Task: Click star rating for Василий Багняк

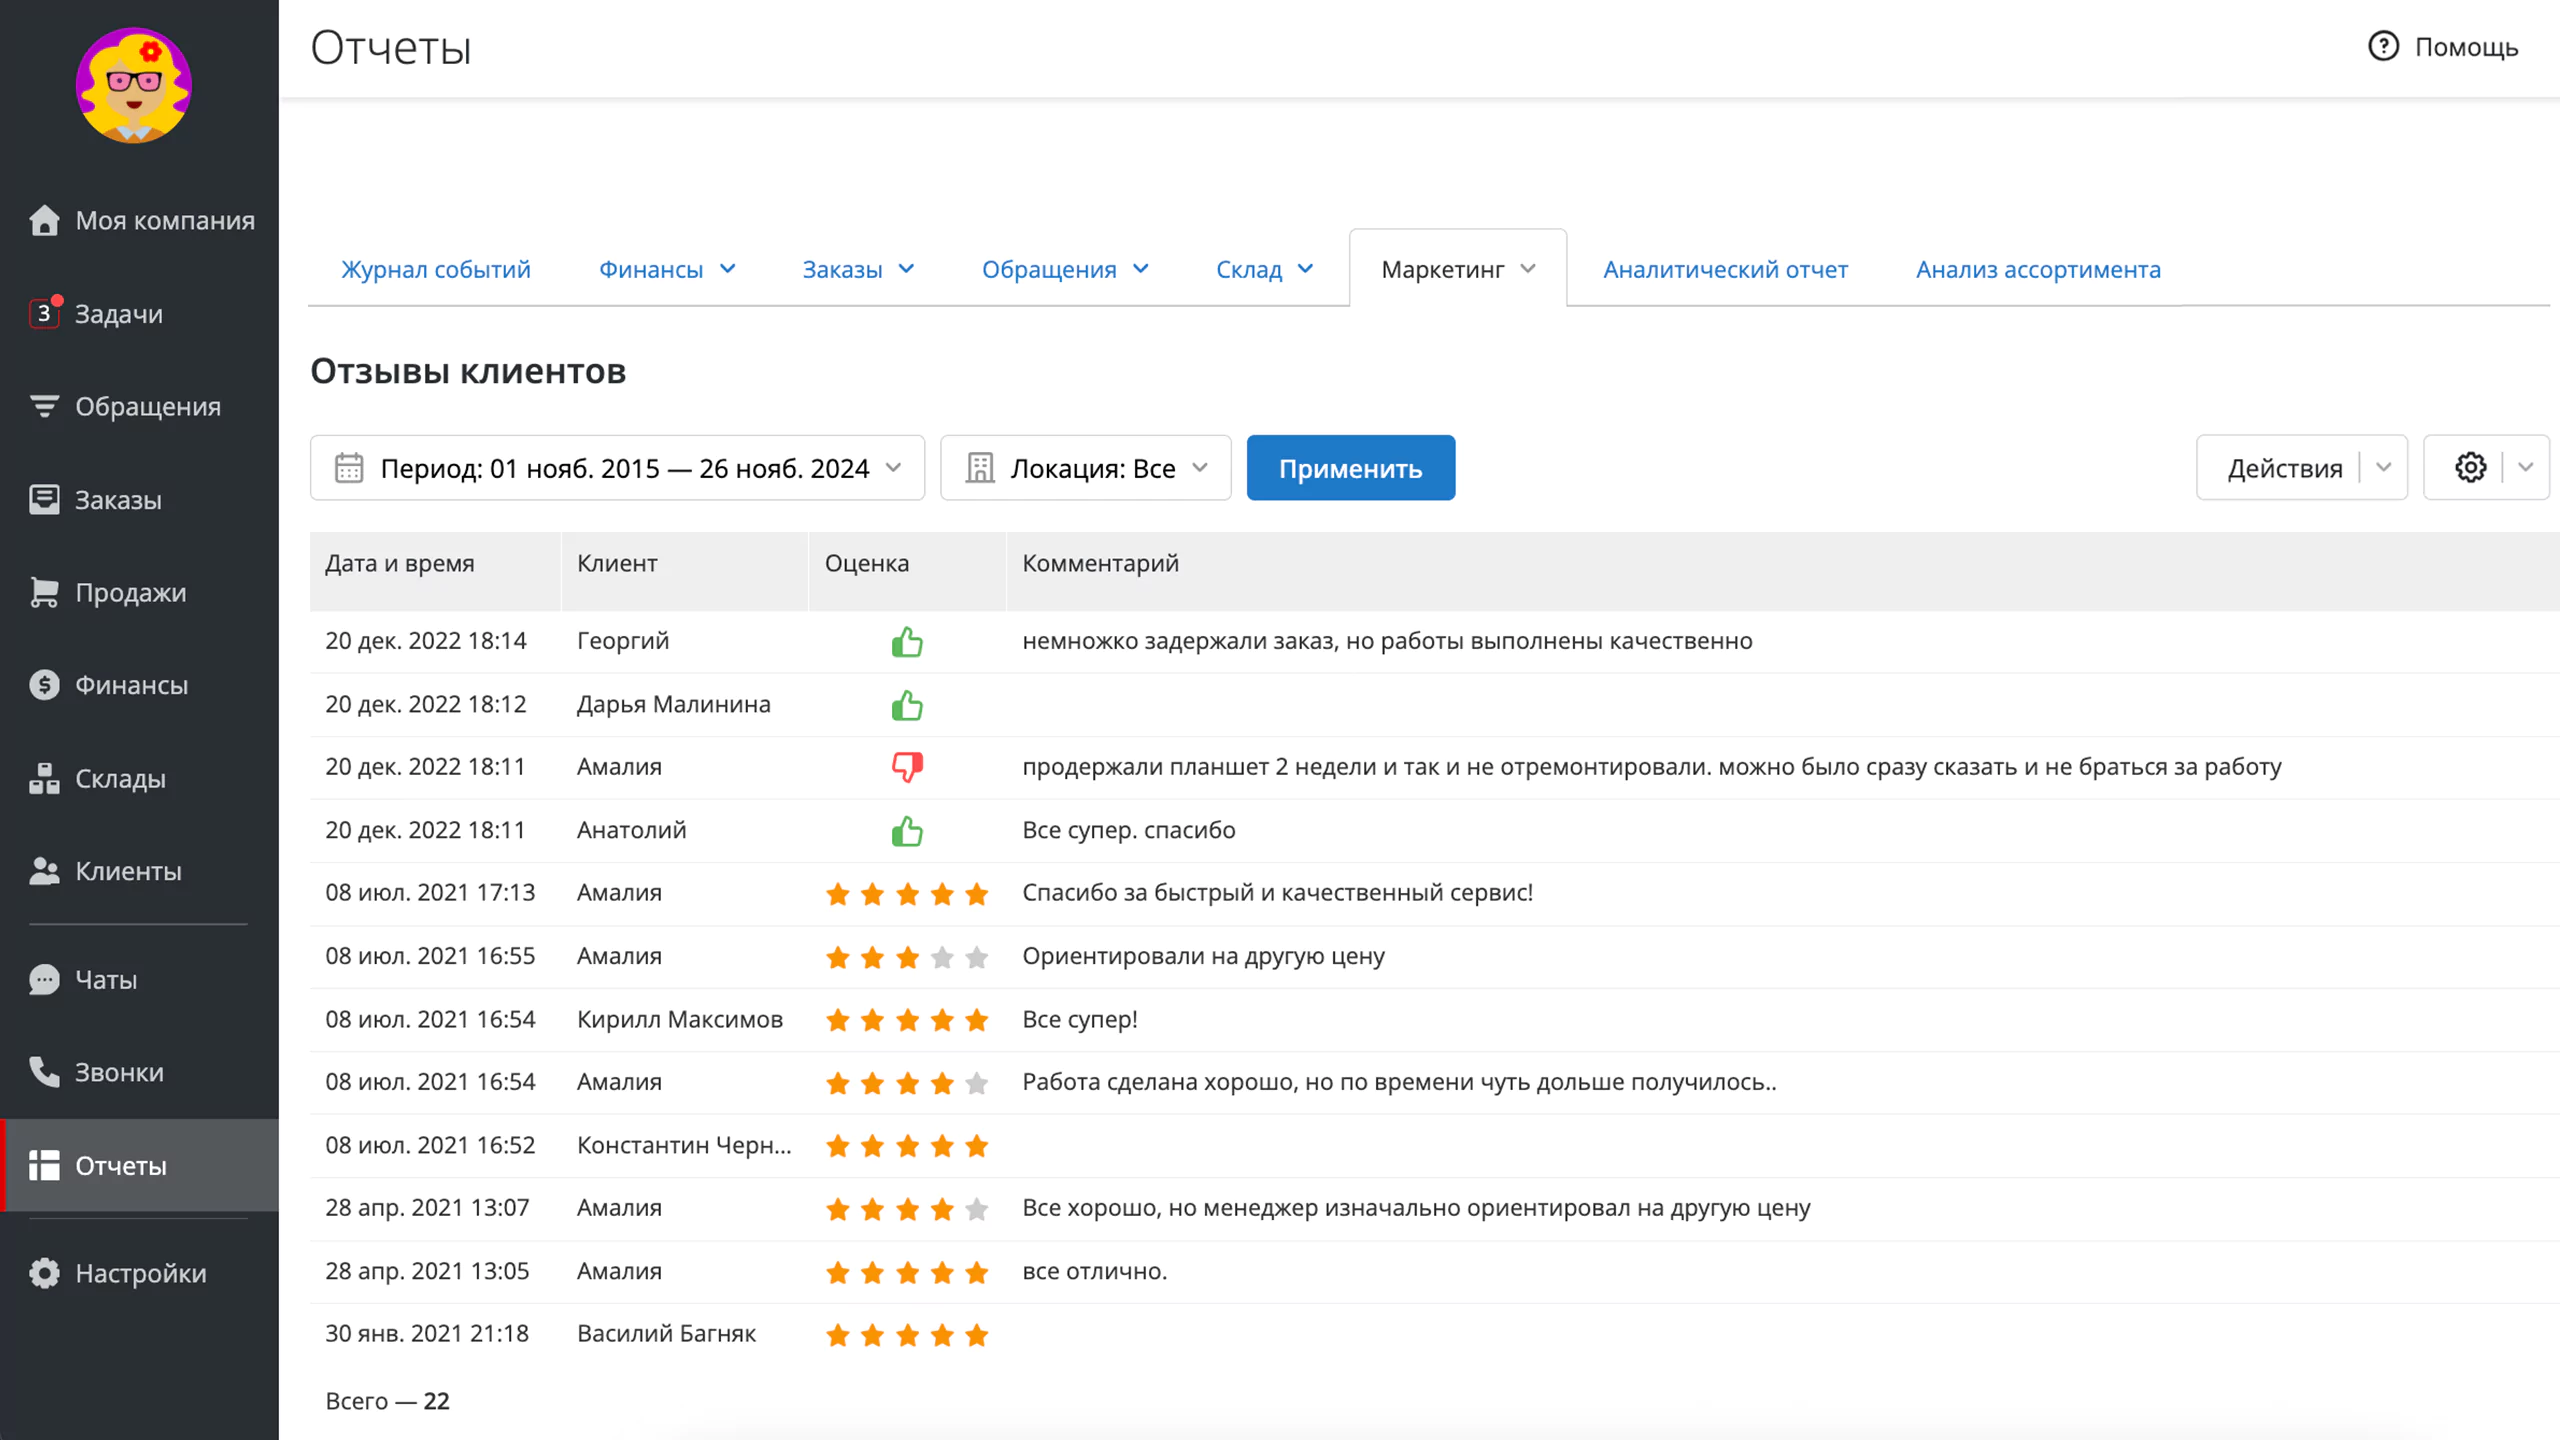Action: click(907, 1335)
